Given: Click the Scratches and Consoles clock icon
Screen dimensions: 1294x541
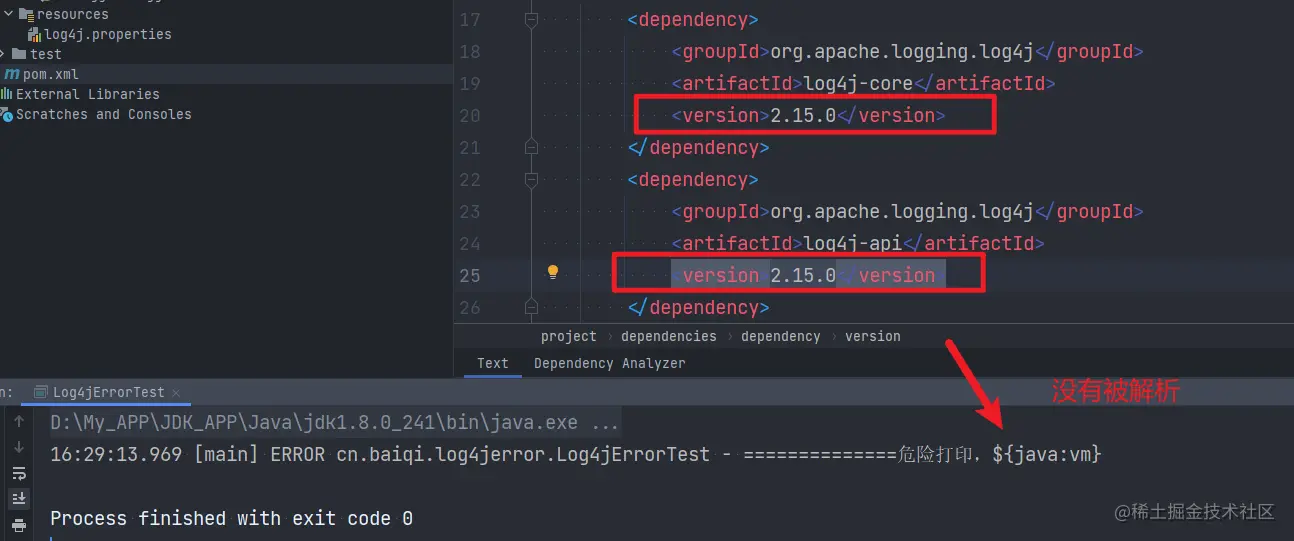Looking at the screenshot, I should (7, 114).
